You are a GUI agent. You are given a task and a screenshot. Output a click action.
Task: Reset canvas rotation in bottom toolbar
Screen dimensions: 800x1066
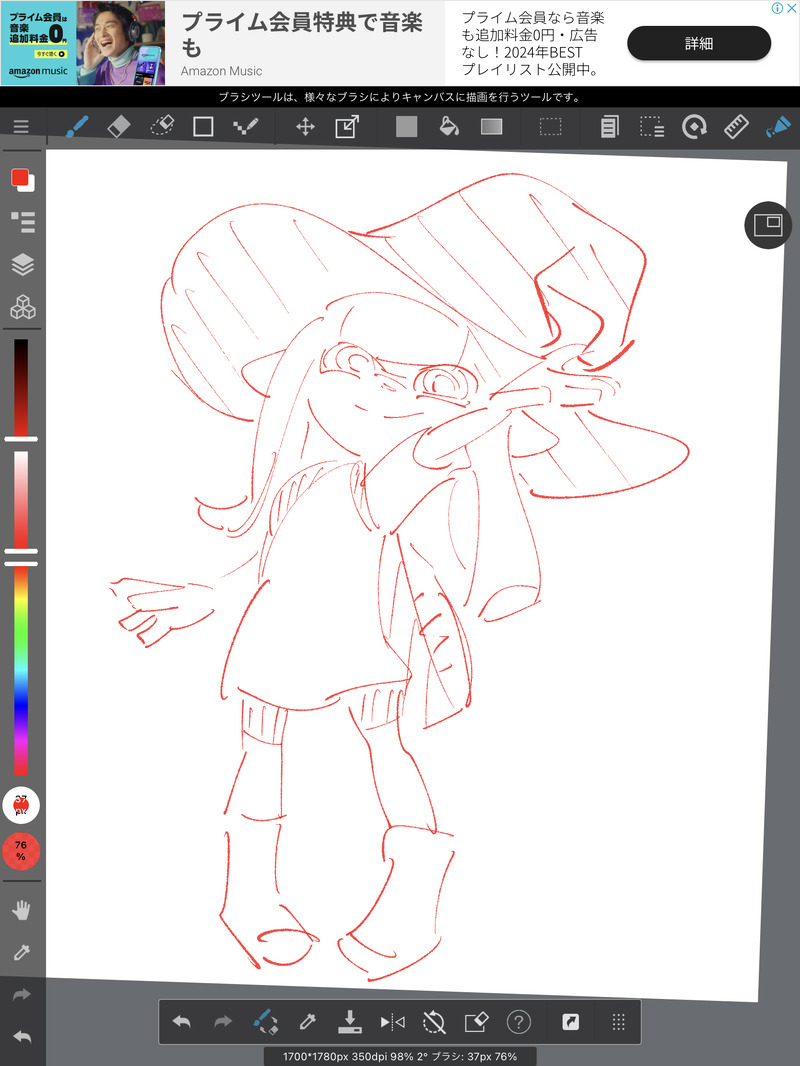point(434,1021)
